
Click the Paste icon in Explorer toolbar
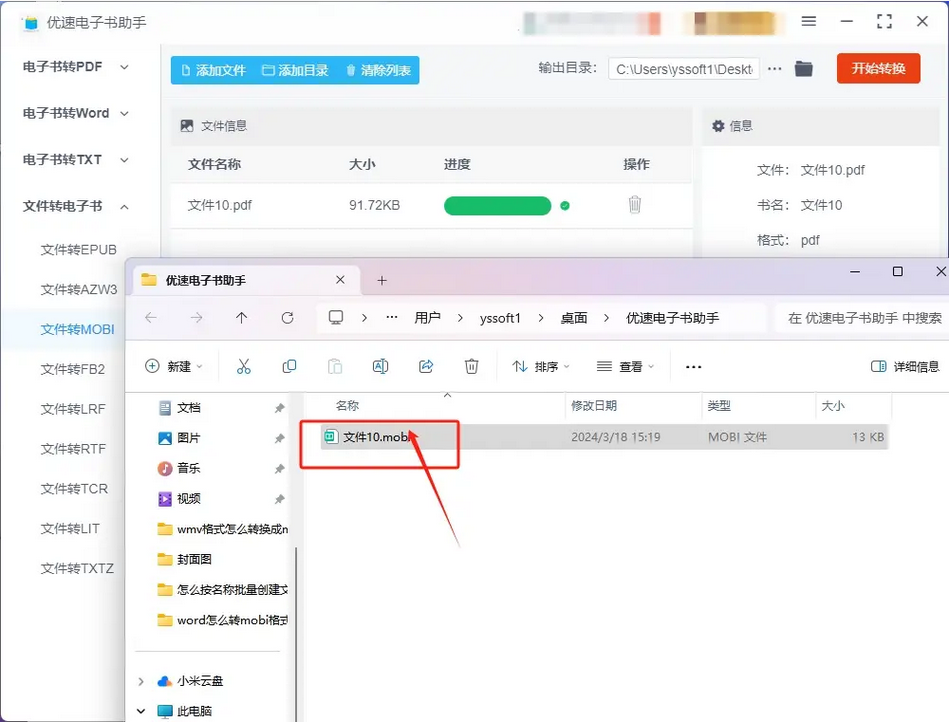pos(335,366)
